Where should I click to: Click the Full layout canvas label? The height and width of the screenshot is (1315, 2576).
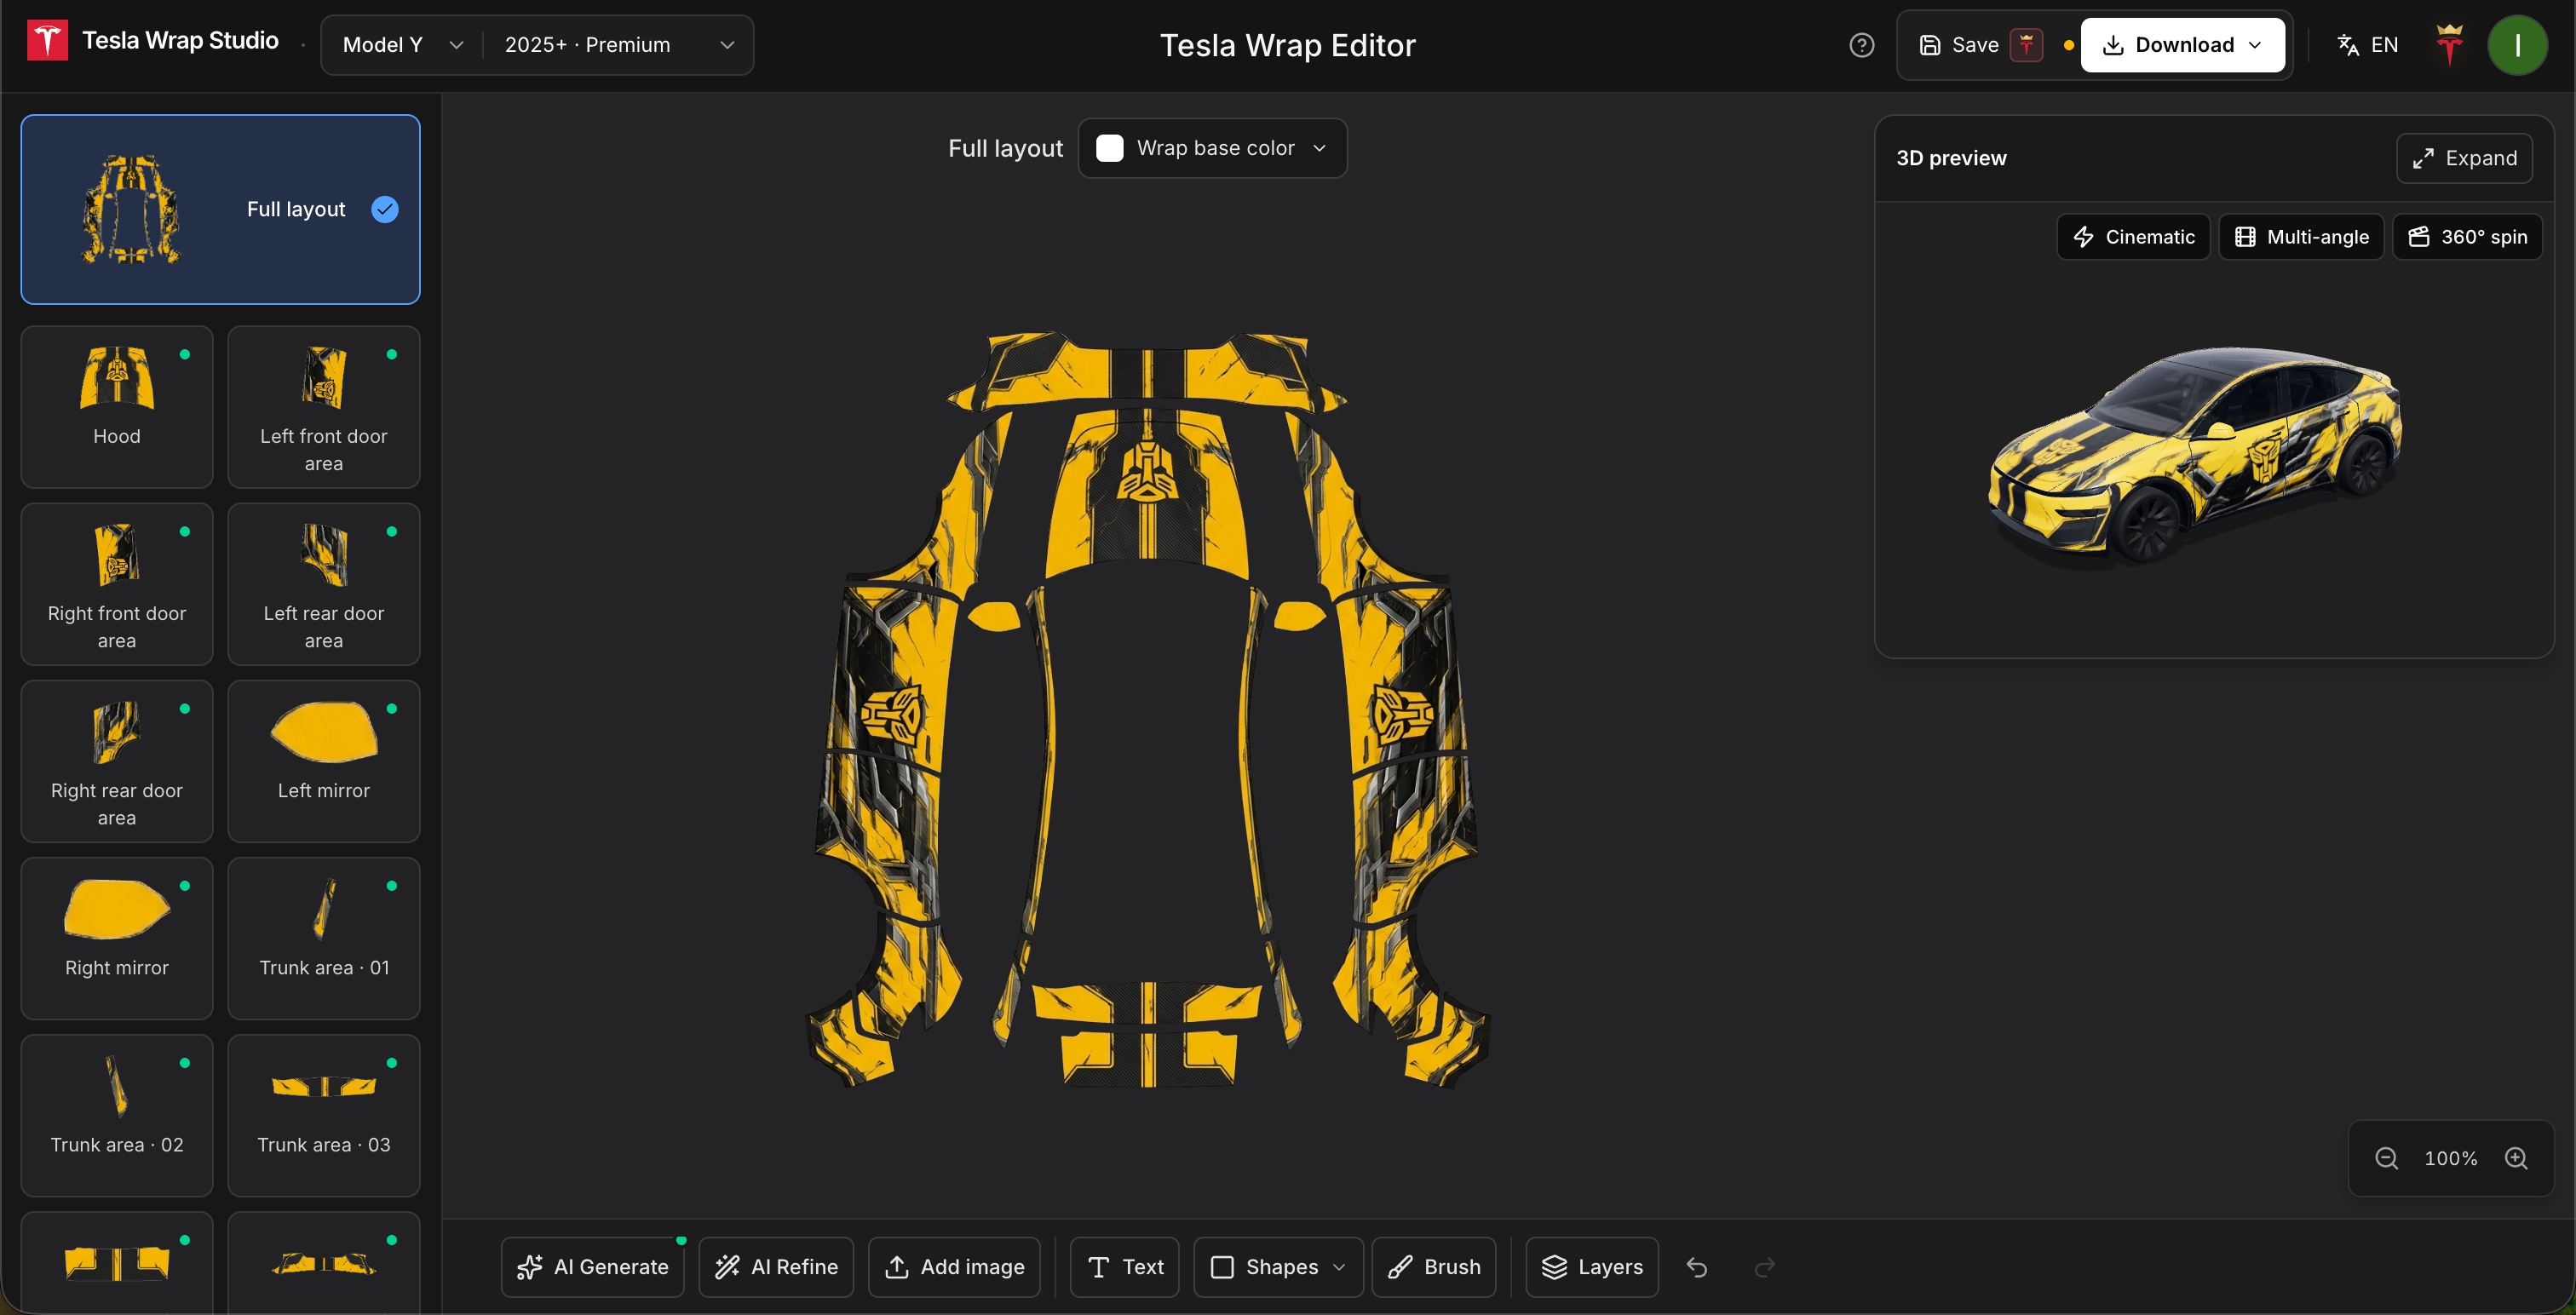click(1005, 148)
